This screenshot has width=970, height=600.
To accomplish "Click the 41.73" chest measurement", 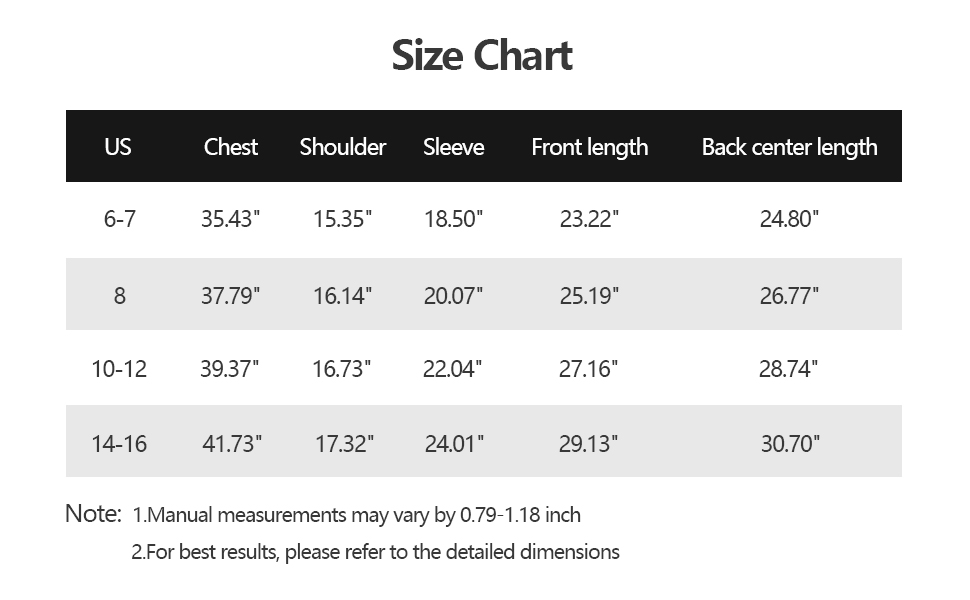I will tap(232, 444).
